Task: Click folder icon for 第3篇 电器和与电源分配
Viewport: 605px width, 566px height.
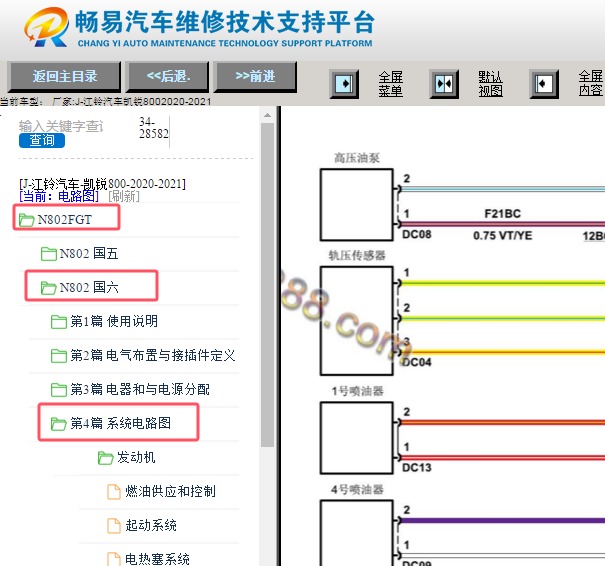Action: [59, 390]
